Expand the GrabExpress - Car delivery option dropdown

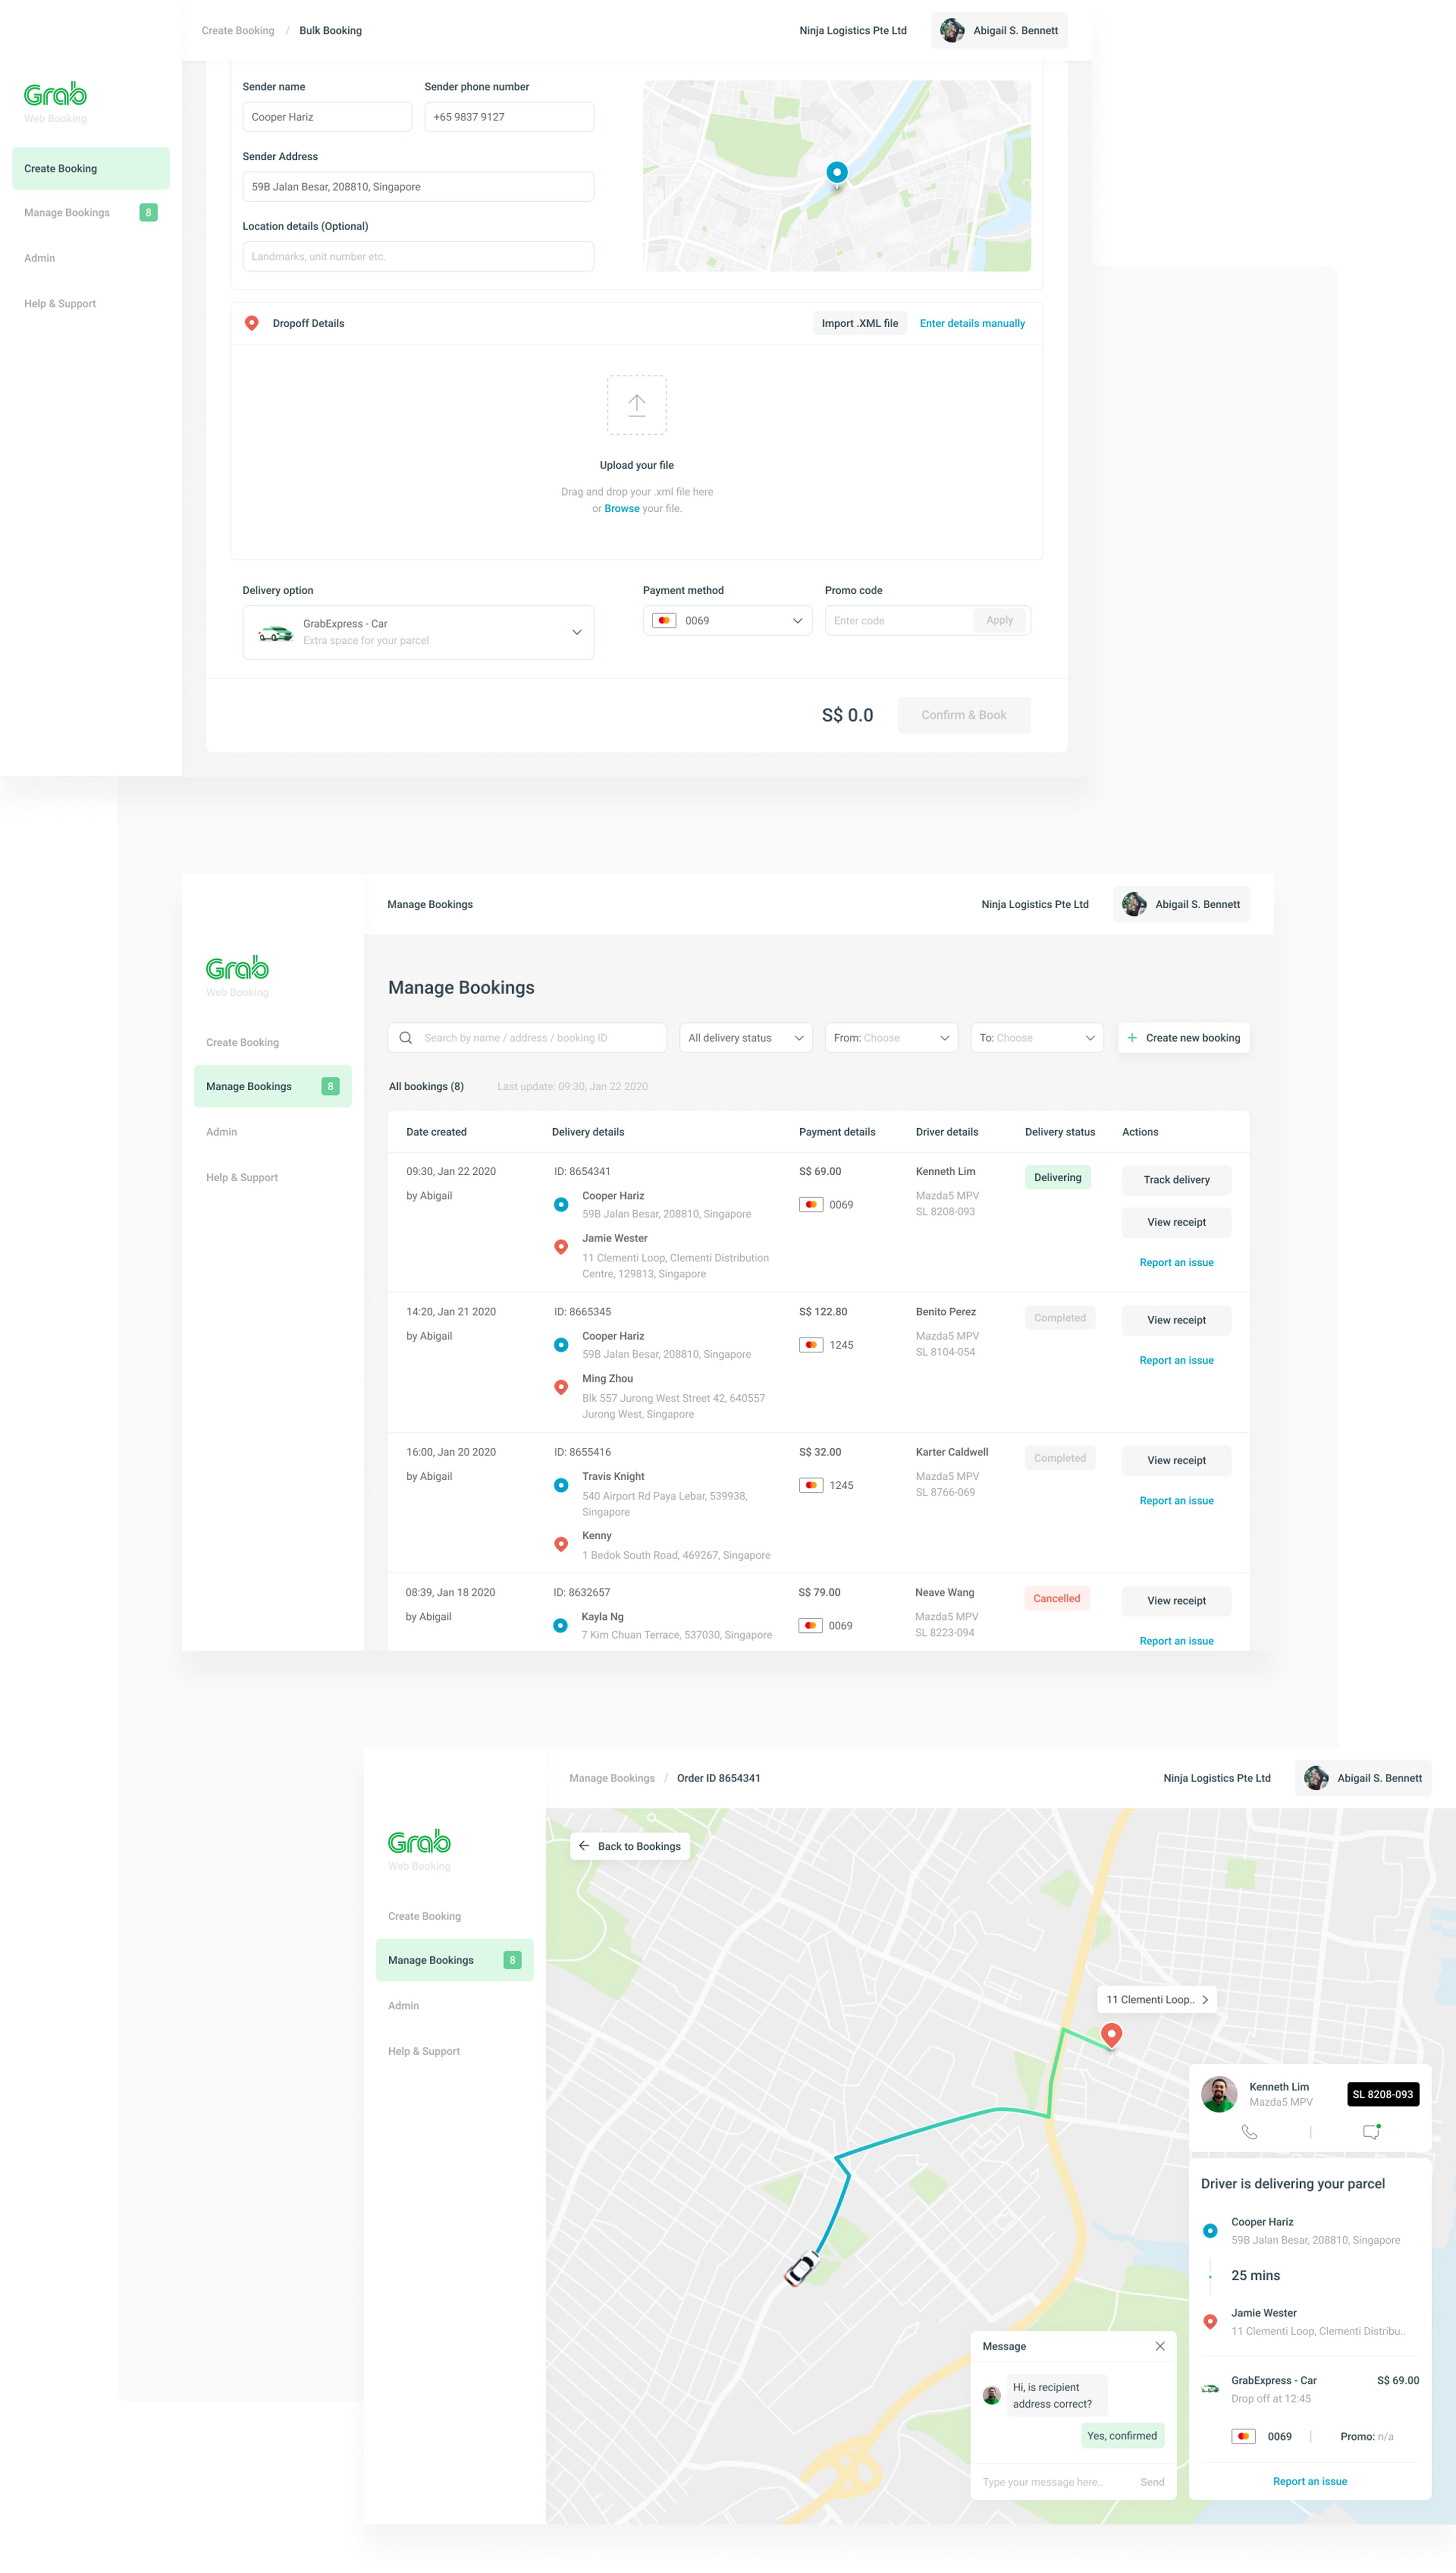click(x=576, y=631)
